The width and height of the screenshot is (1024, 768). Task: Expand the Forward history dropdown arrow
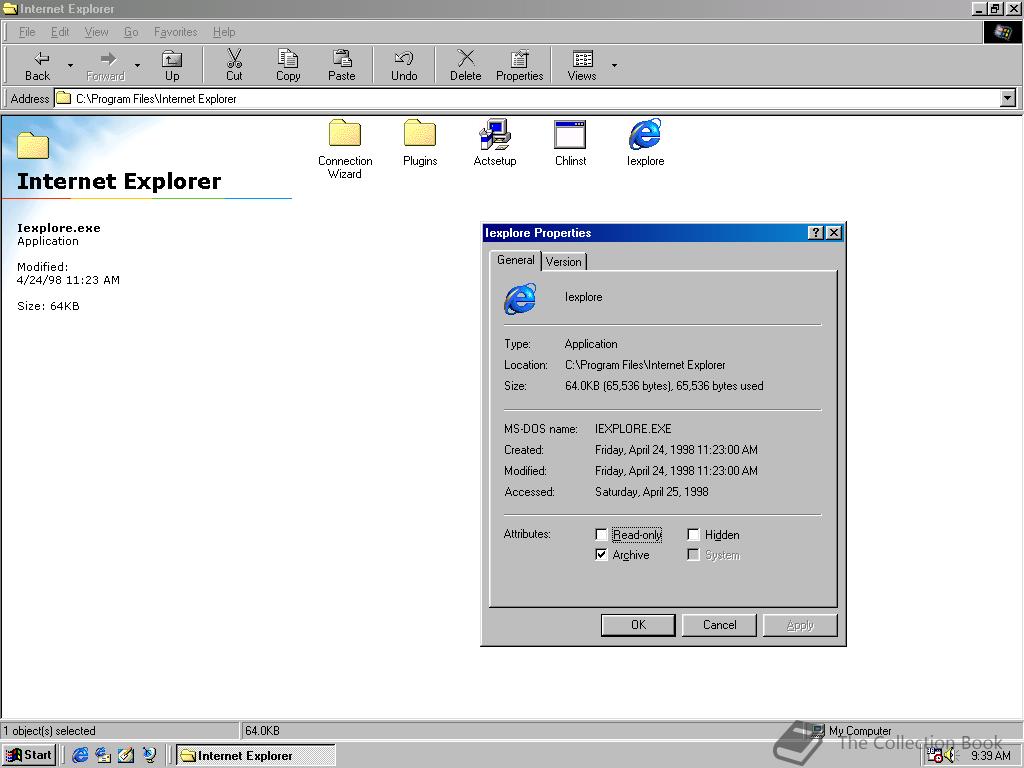pos(137,65)
